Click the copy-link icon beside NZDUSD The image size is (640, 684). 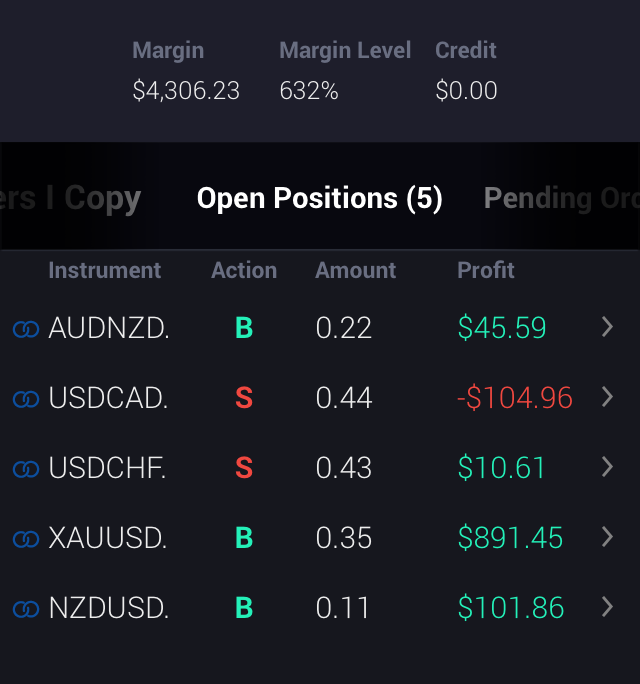[x=25, y=609]
